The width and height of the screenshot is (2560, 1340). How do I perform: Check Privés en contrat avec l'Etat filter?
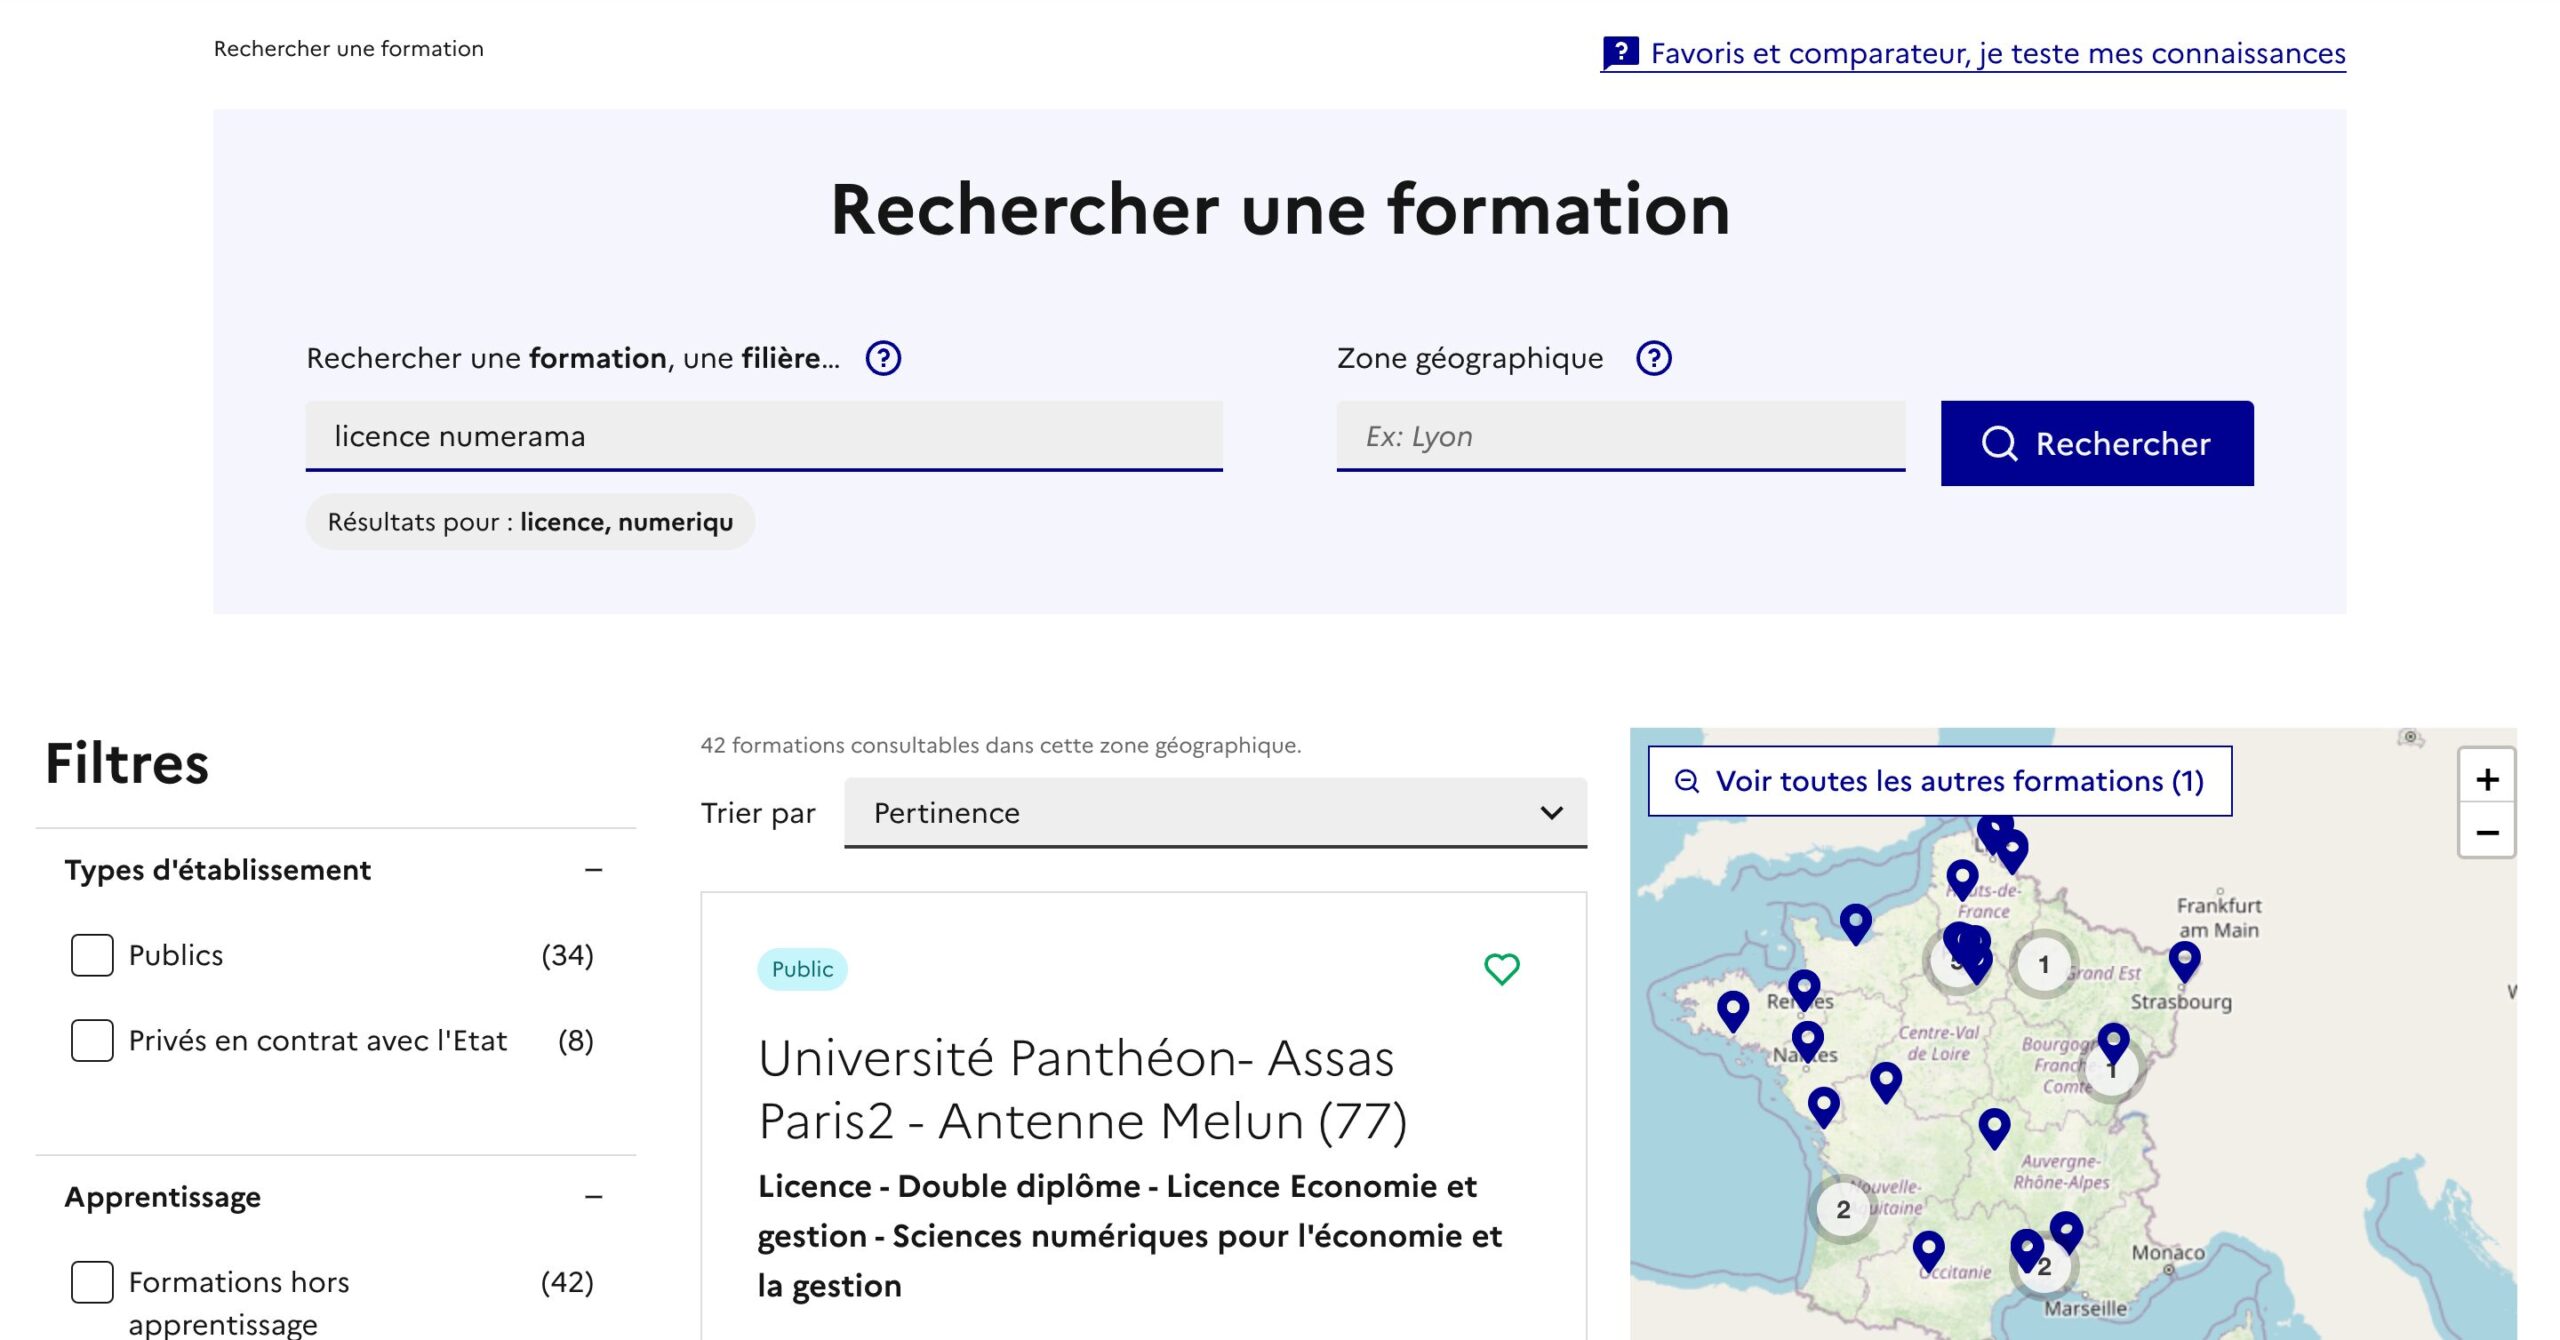[92, 1040]
